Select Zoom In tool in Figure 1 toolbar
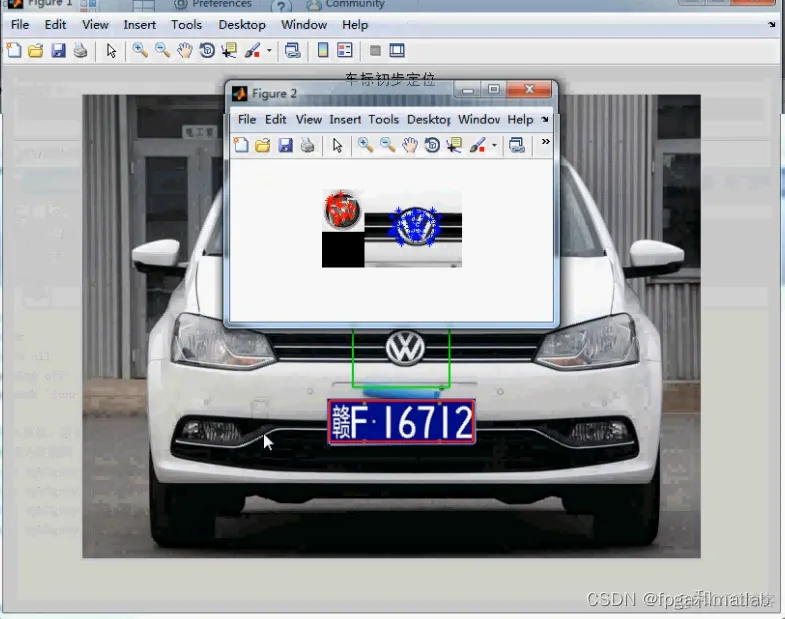The image size is (785, 619). pyautogui.click(x=140, y=51)
